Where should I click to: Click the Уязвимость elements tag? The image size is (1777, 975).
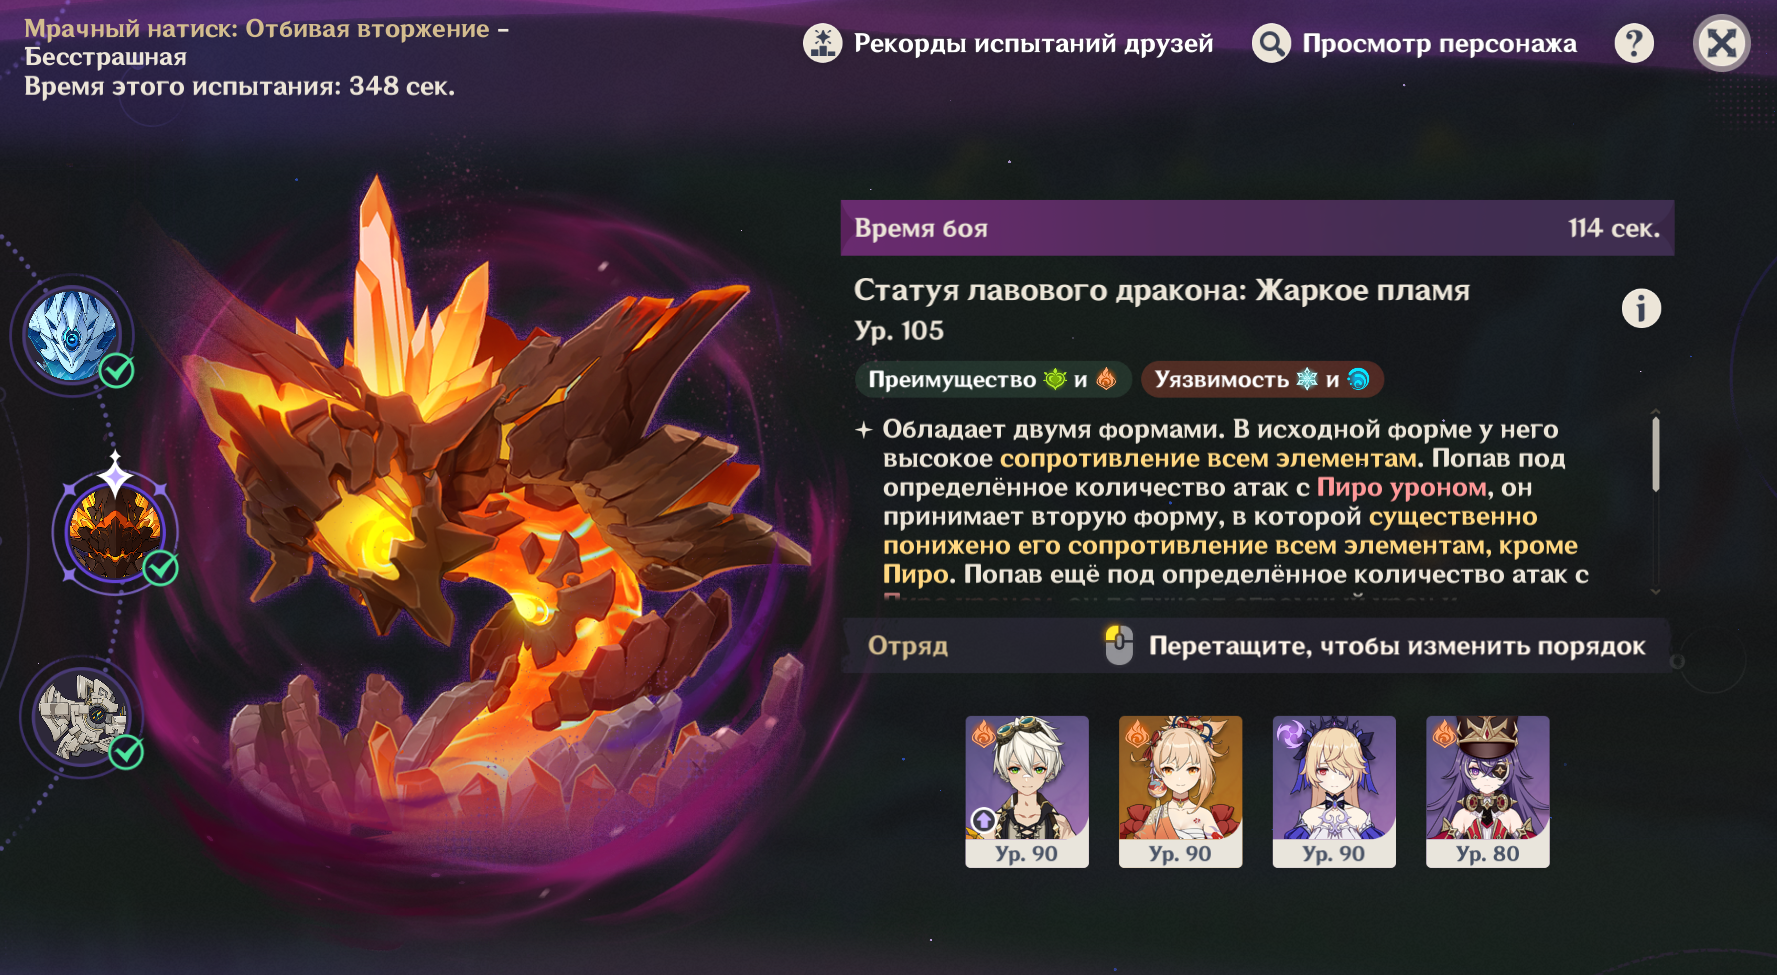click(x=1262, y=379)
